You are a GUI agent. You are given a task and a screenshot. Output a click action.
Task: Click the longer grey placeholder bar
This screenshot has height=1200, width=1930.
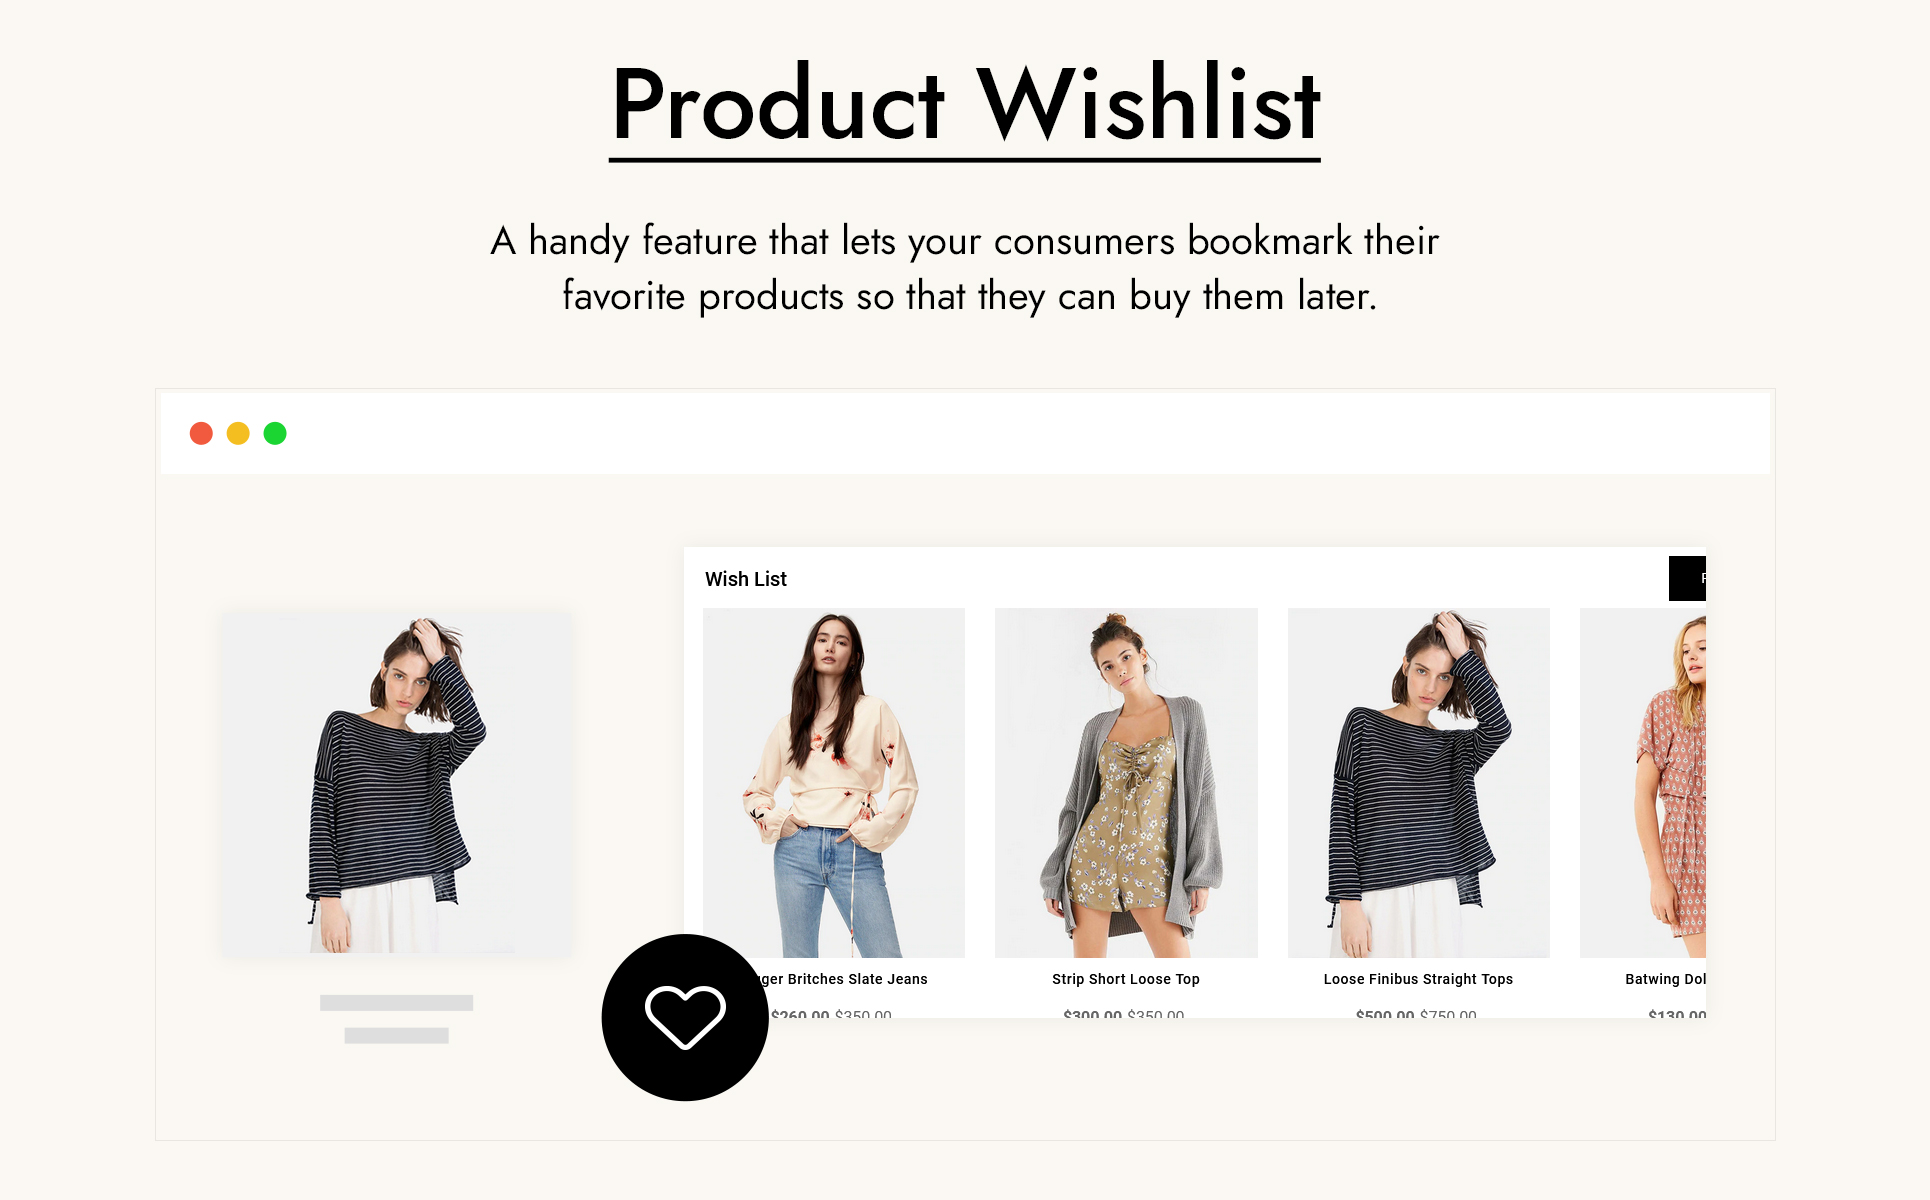point(396,1002)
